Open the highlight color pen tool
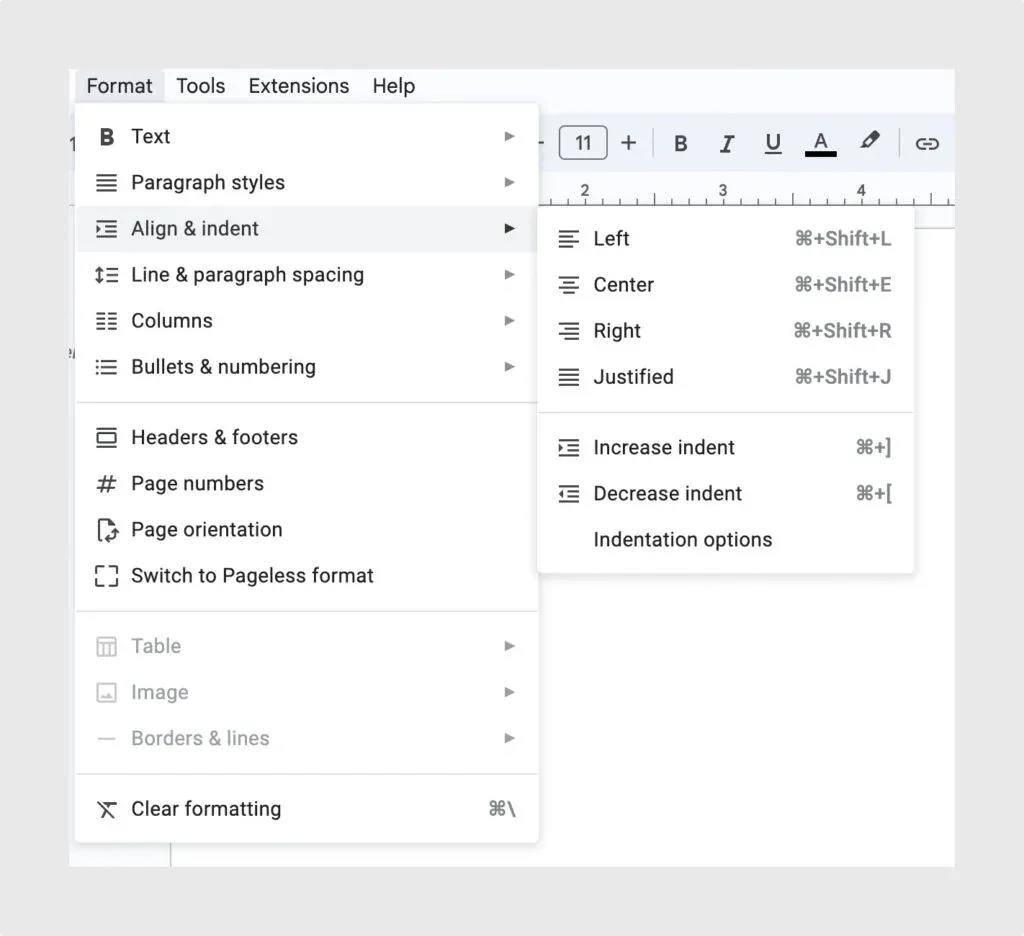 click(870, 142)
